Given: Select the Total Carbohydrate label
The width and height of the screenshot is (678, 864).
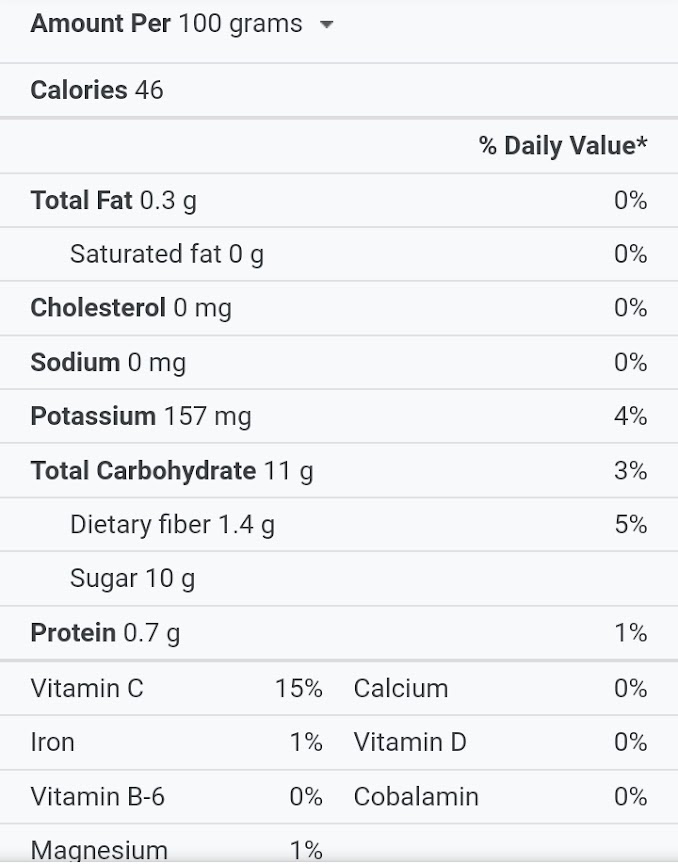Looking at the screenshot, I should click(141, 470).
